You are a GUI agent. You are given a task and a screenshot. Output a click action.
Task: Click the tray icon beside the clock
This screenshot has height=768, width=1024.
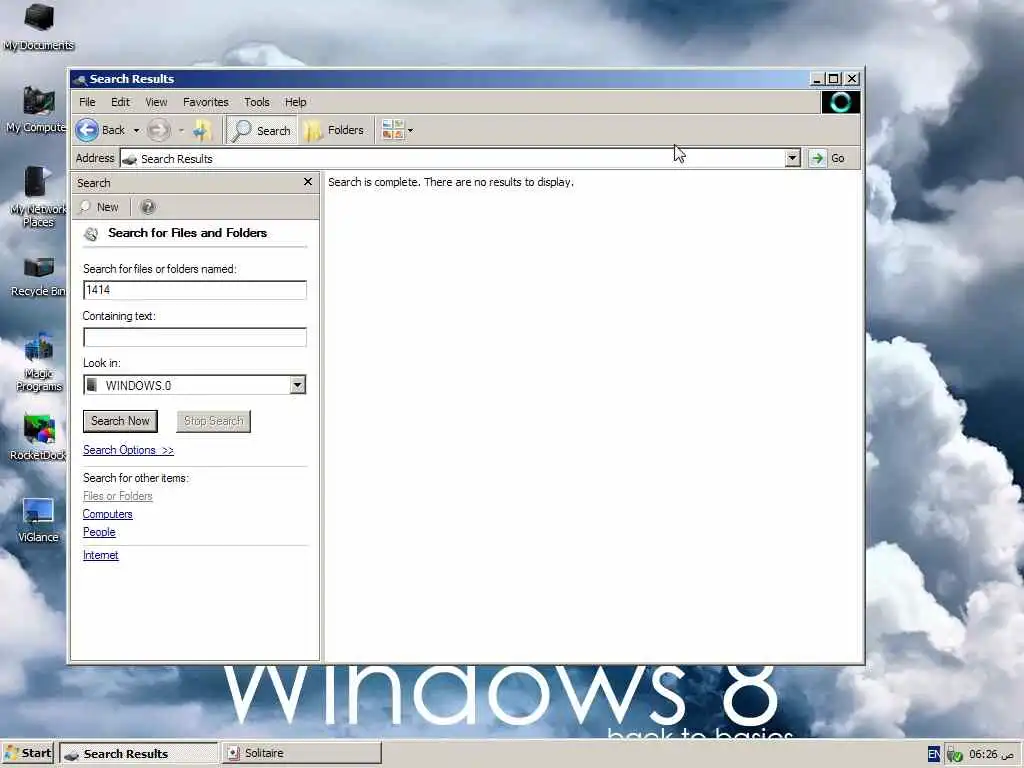point(954,755)
